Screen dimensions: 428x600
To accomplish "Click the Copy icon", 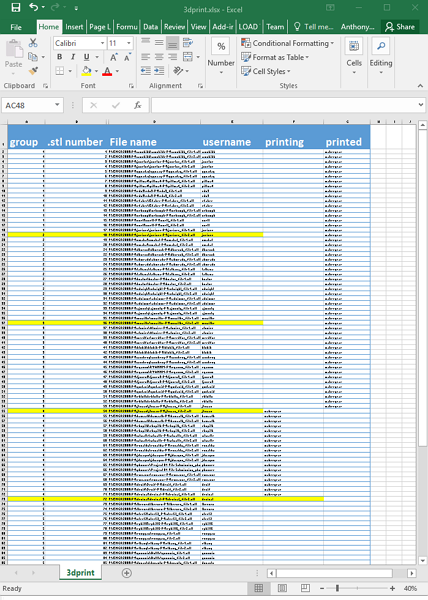I will tap(33, 57).
